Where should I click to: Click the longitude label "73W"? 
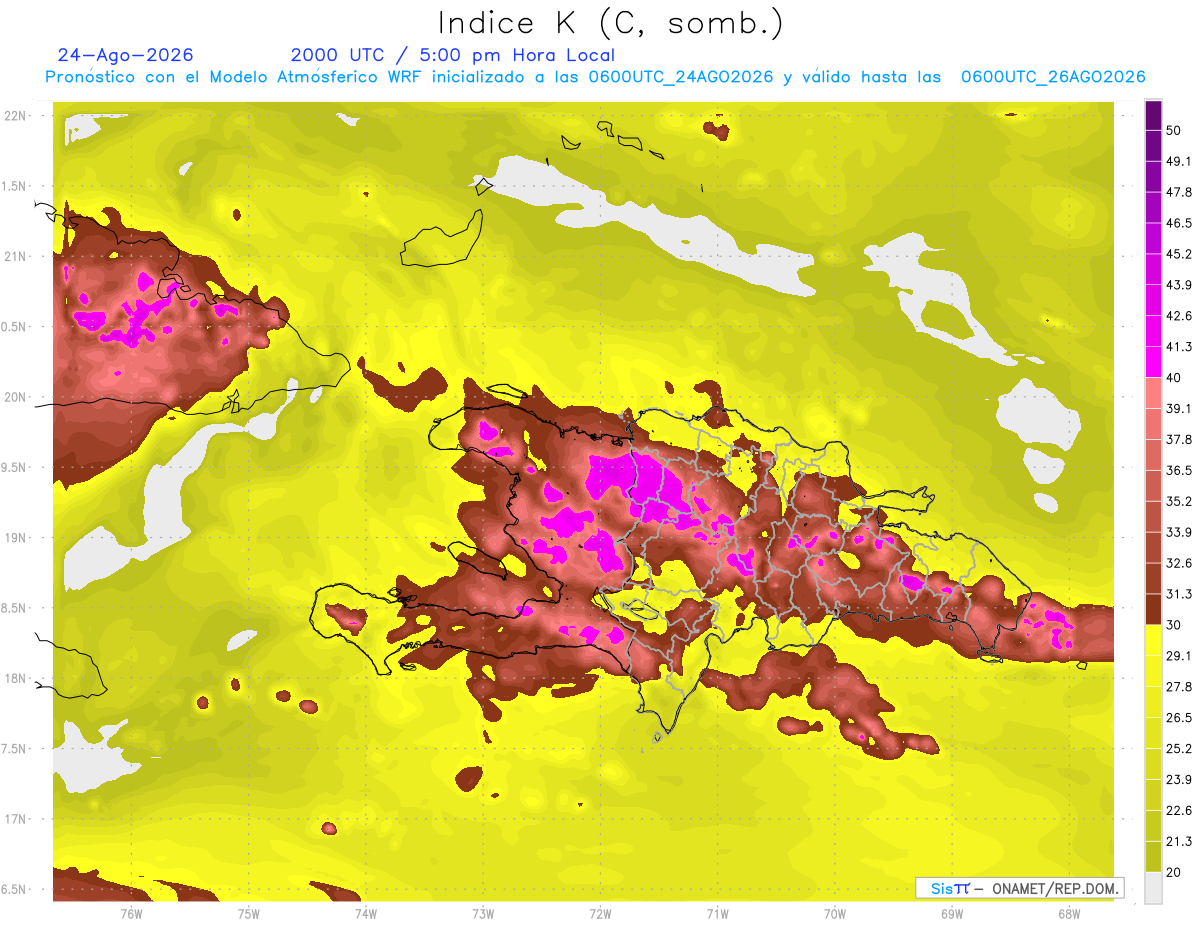tap(483, 913)
